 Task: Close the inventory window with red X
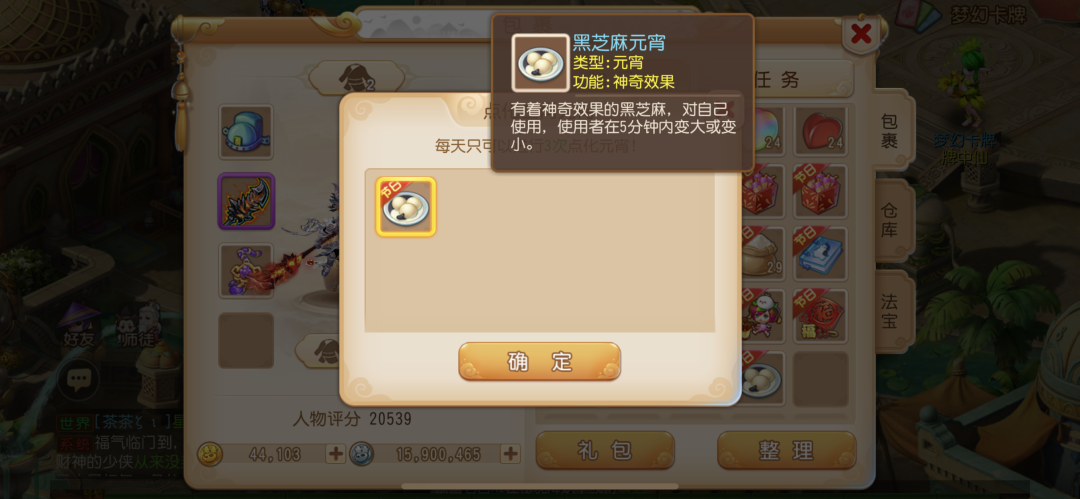[x=861, y=33]
